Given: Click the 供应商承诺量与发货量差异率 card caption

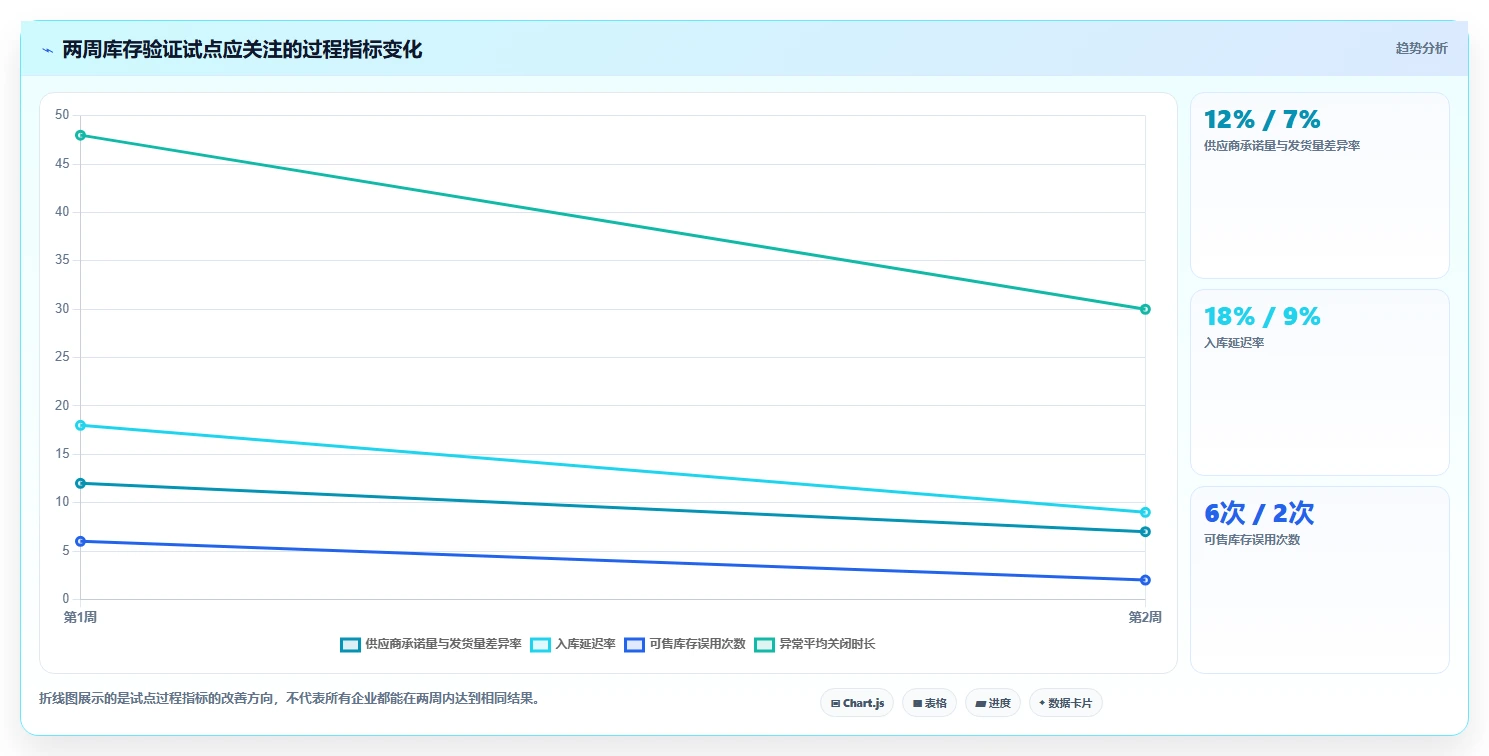Looking at the screenshot, I should pyautogui.click(x=1282, y=146).
